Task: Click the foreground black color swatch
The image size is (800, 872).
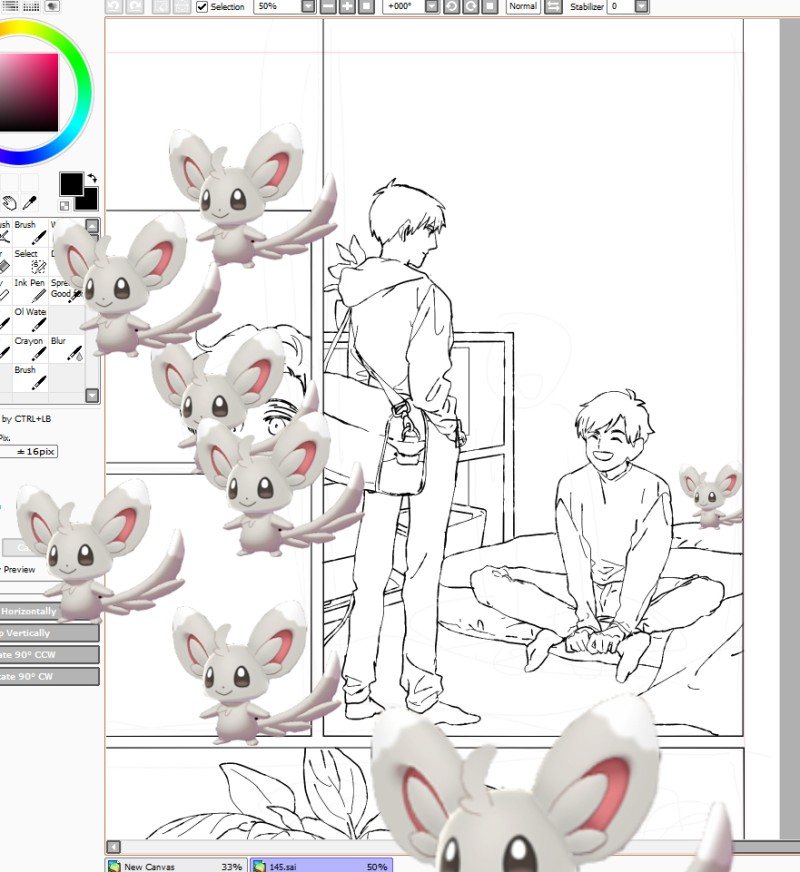Action: pyautogui.click(x=71, y=183)
